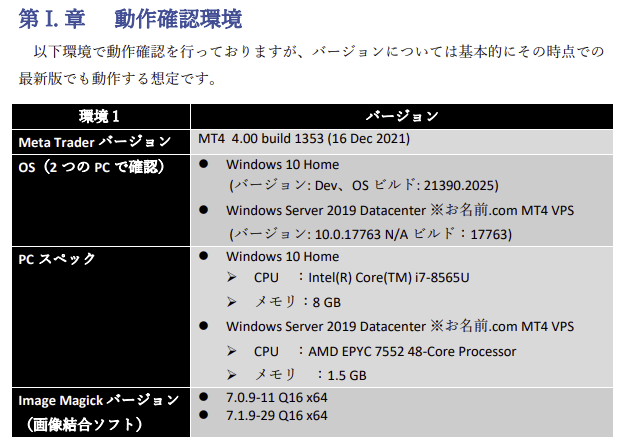Click Windows Server 2019 Datacenter in the OS row
The image size is (628, 446).
click(x=326, y=211)
